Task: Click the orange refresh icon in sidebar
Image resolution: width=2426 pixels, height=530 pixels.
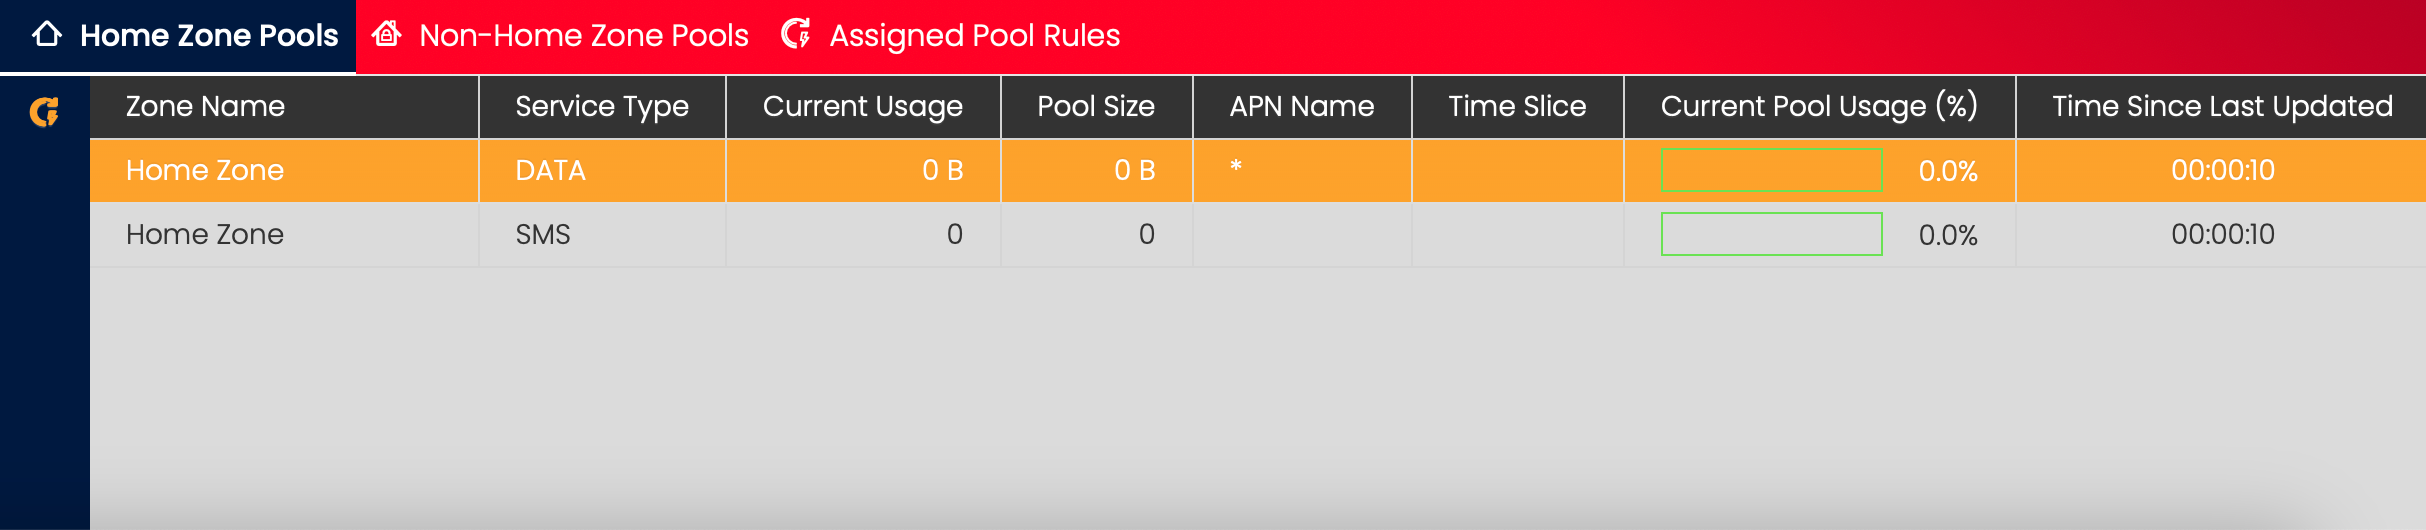Action: pyautogui.click(x=44, y=111)
